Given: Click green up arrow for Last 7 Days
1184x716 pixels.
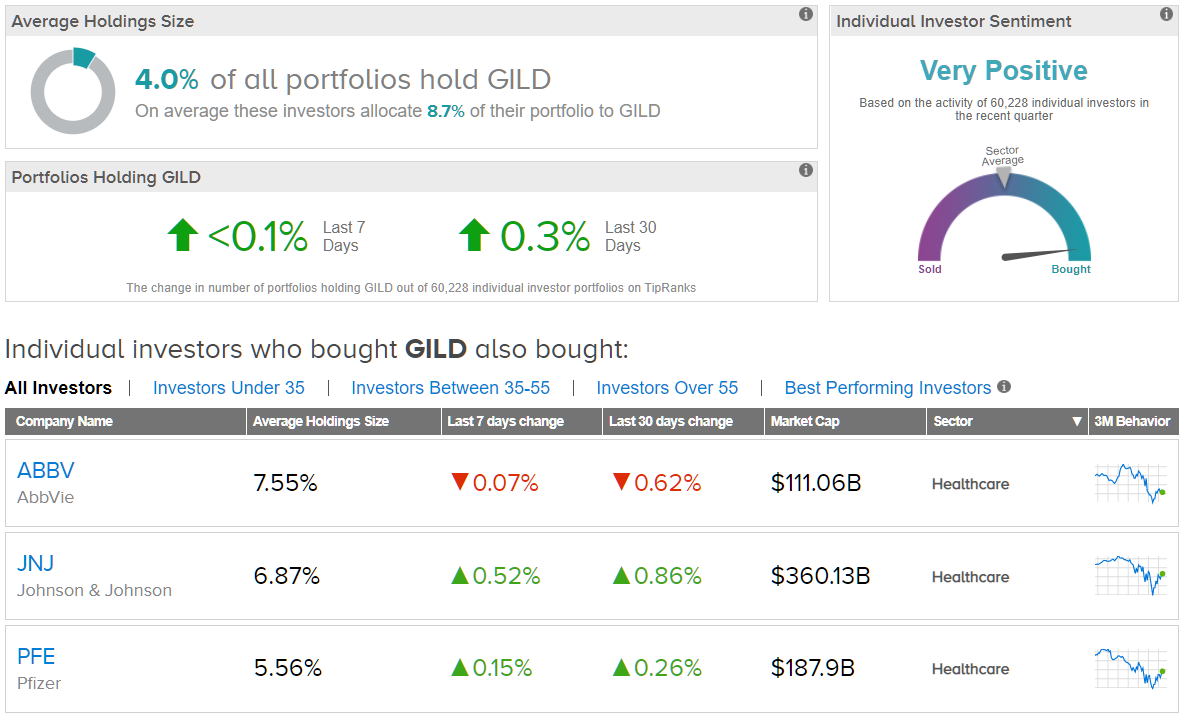Looking at the screenshot, I should point(183,236).
